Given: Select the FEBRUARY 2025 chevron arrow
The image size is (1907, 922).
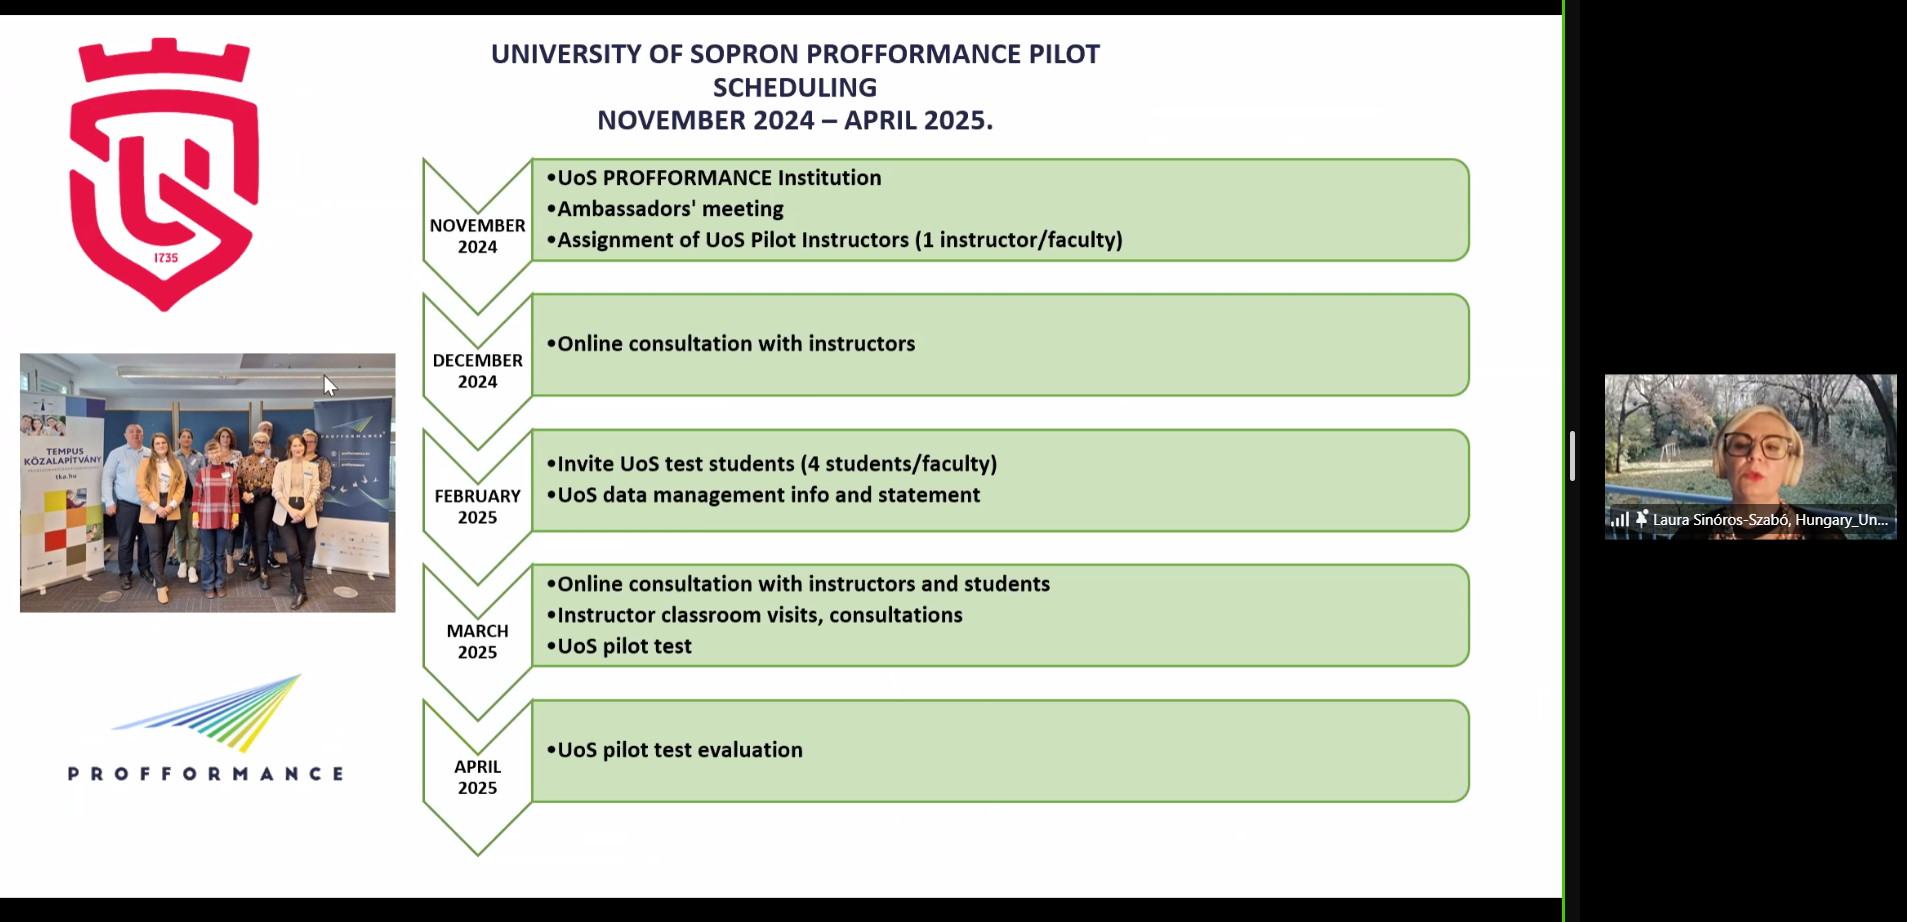Looking at the screenshot, I should click(477, 506).
